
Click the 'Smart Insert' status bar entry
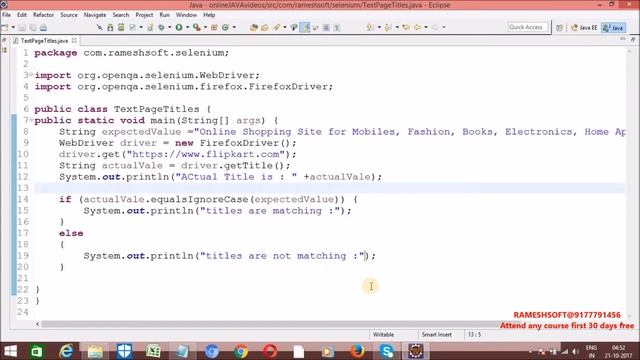(x=436, y=334)
